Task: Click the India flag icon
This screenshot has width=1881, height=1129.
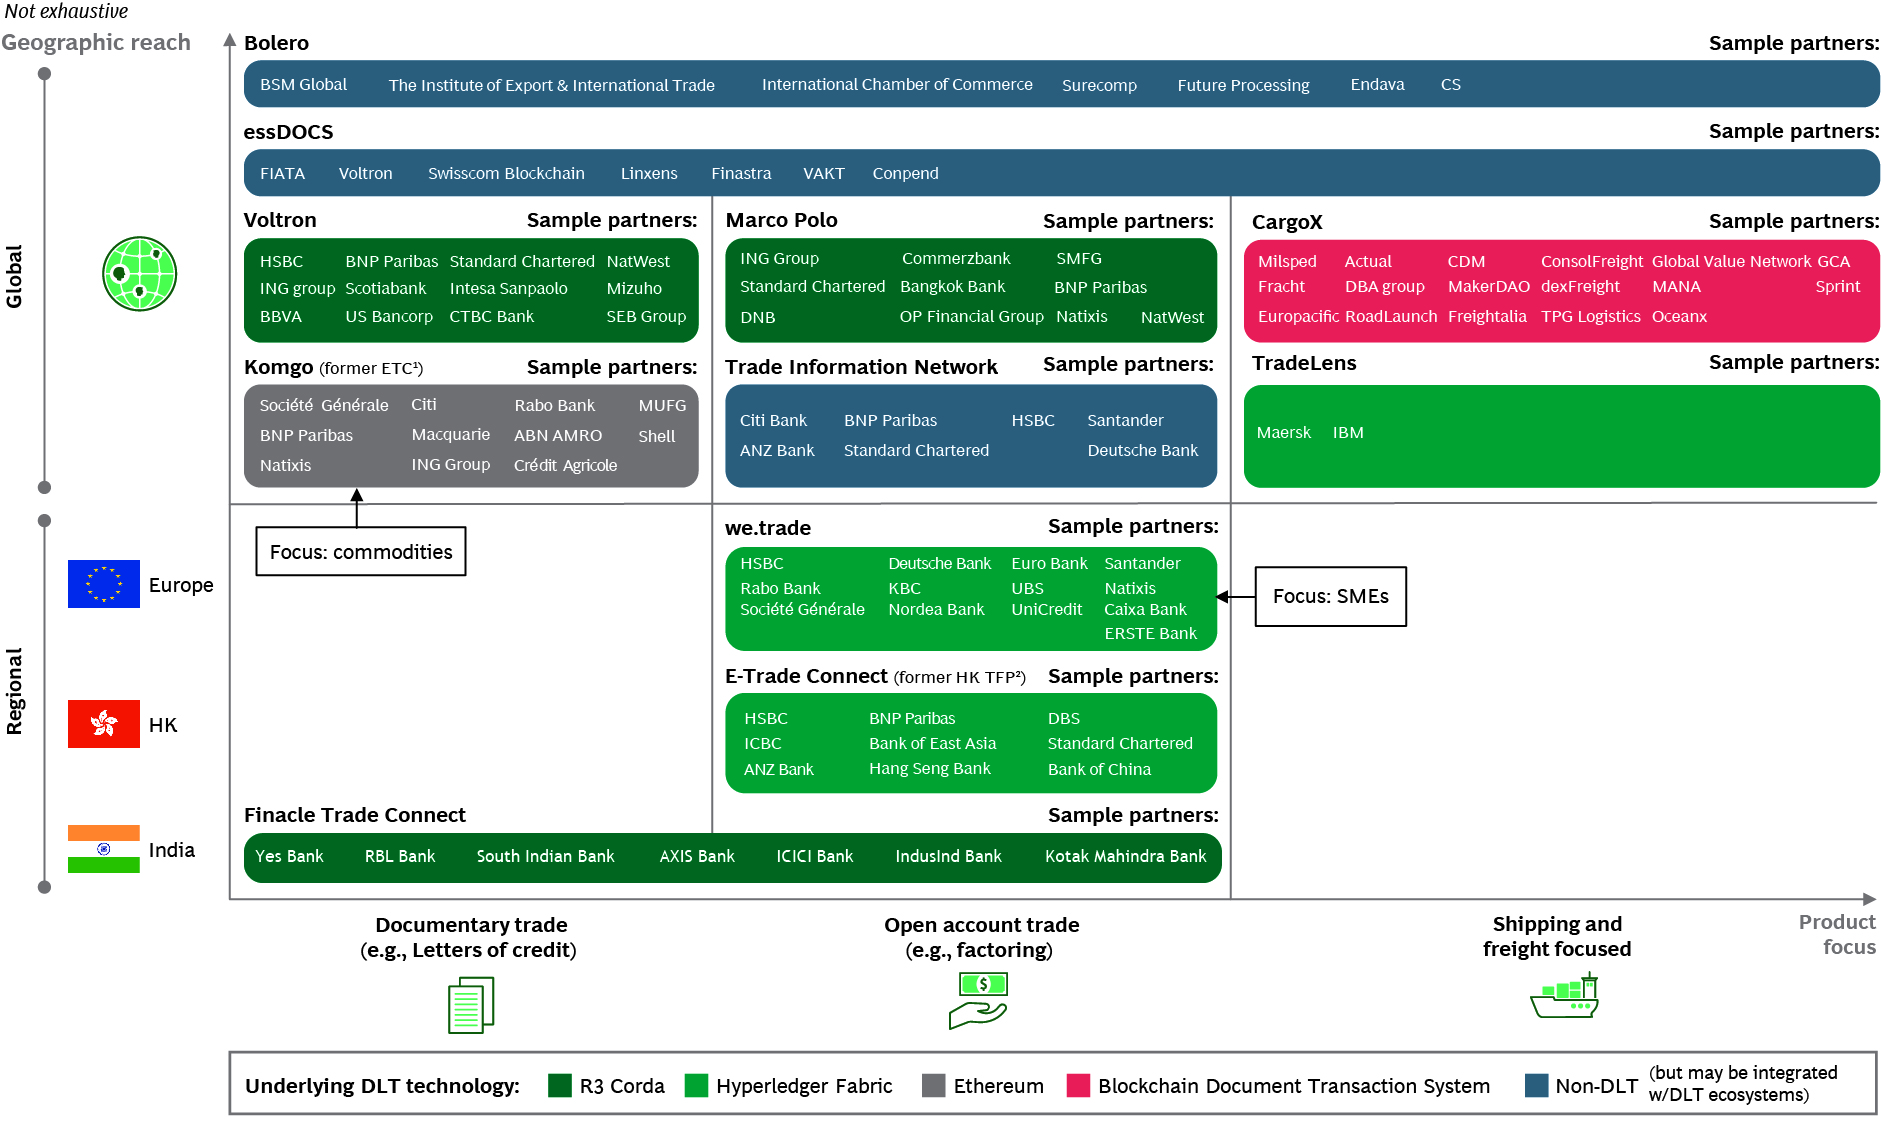Action: (x=103, y=850)
